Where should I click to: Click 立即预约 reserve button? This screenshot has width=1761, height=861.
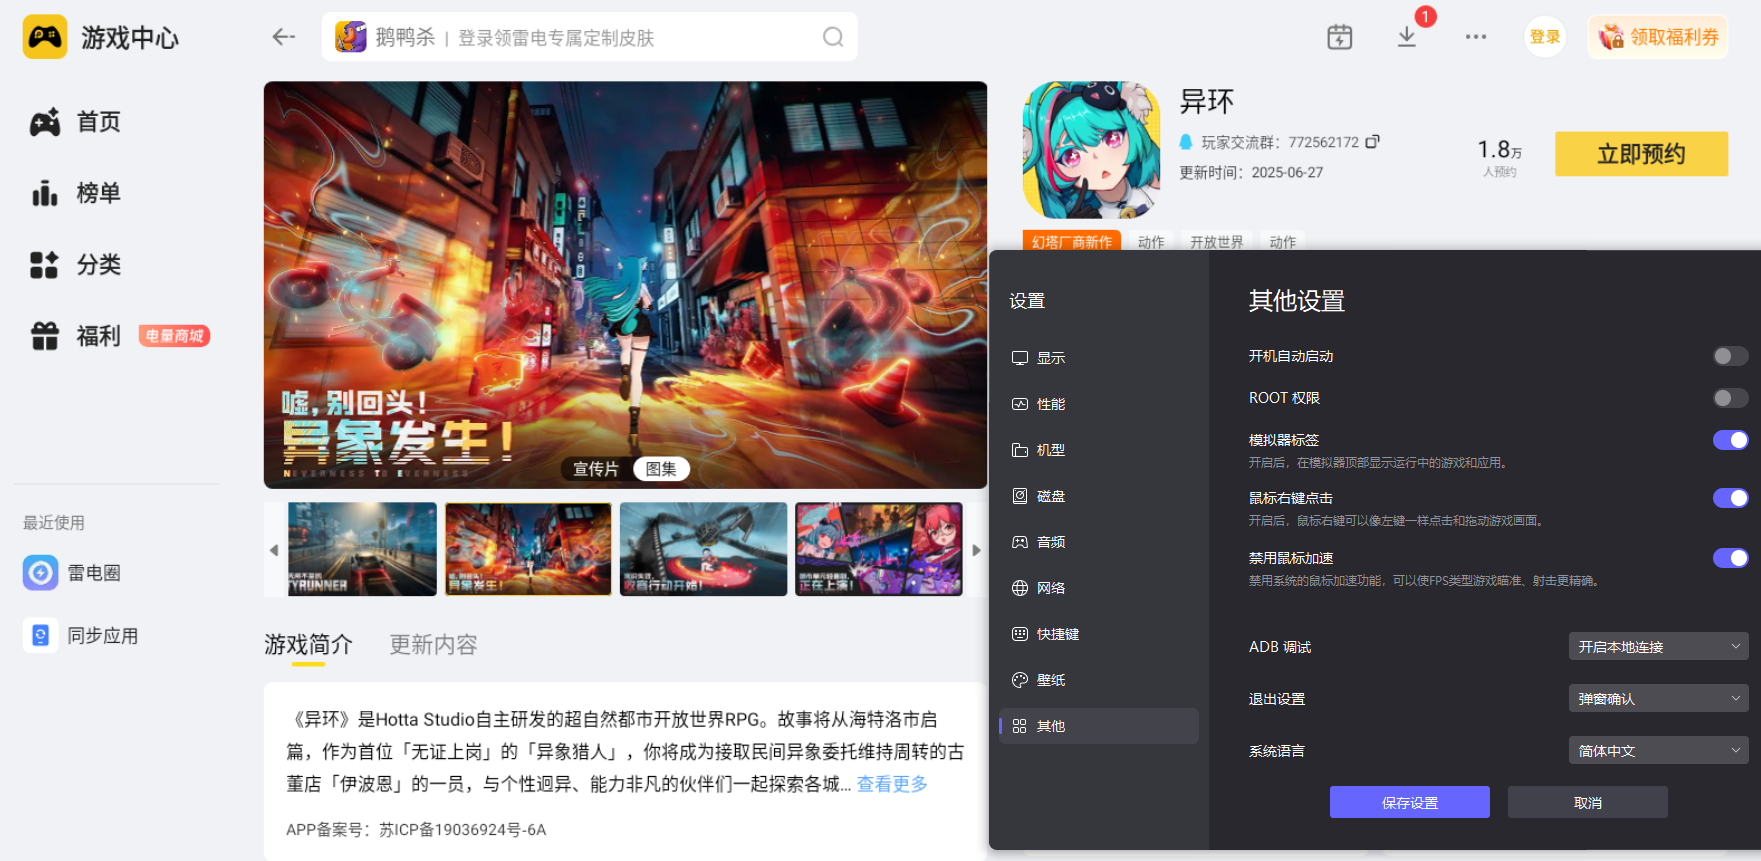tap(1641, 154)
